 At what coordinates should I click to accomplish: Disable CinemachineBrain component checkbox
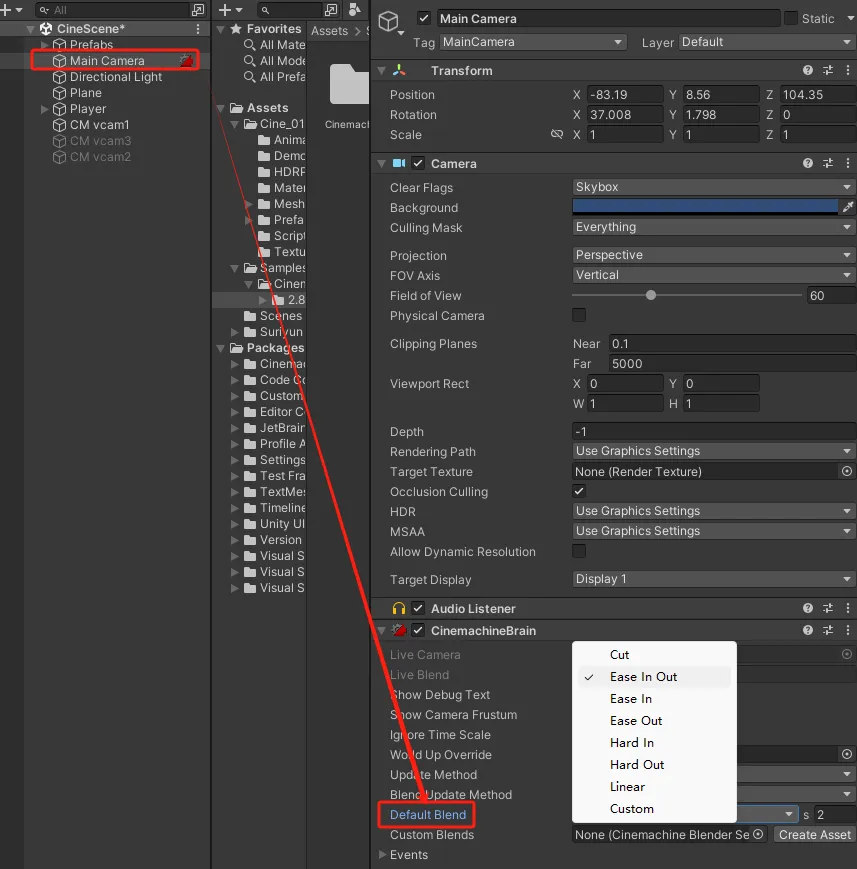click(418, 630)
